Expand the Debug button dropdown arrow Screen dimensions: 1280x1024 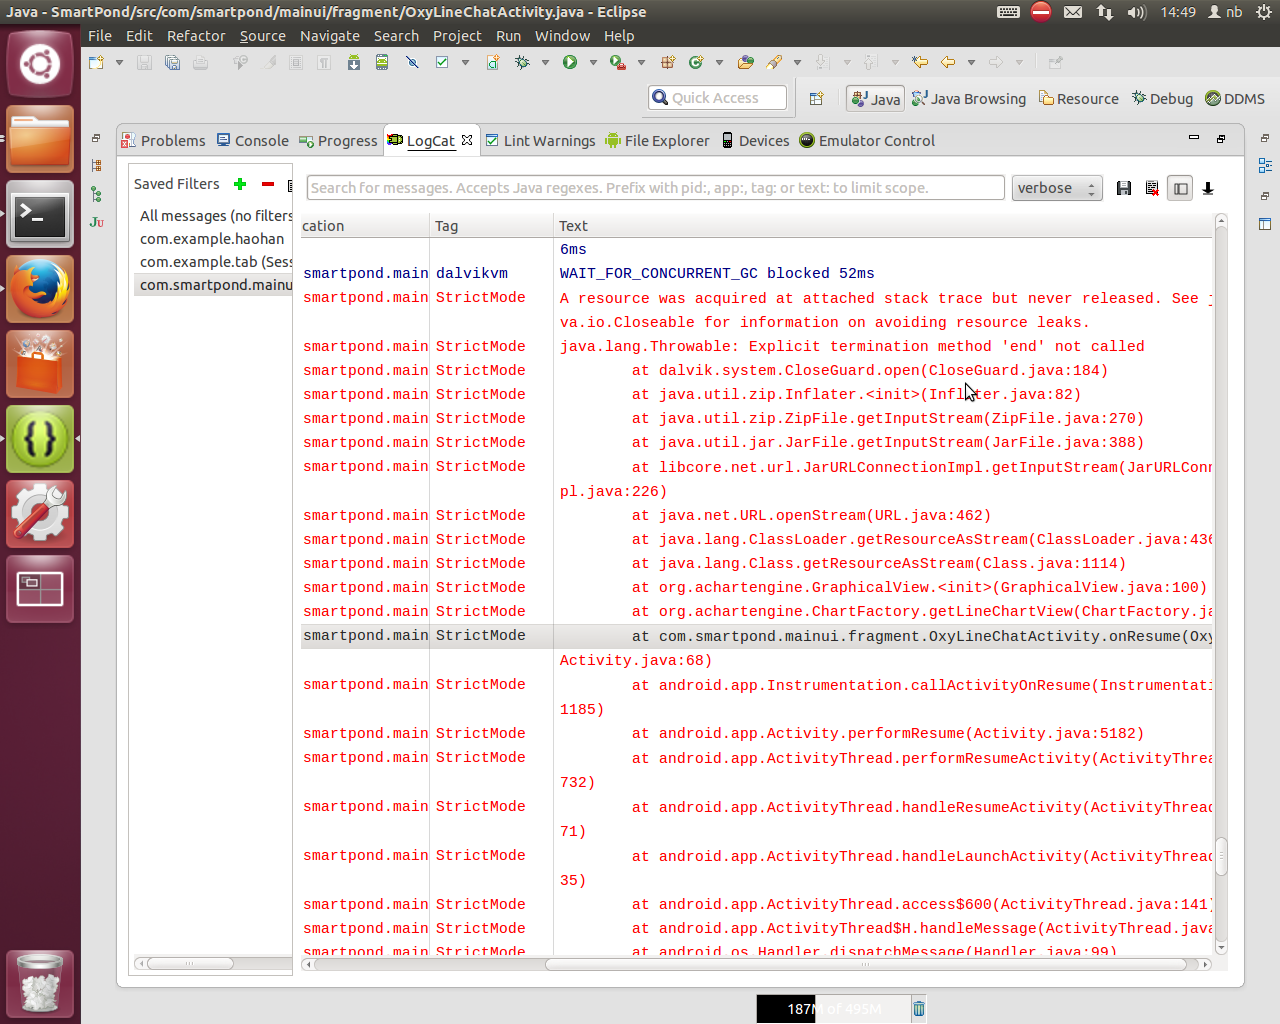(545, 62)
